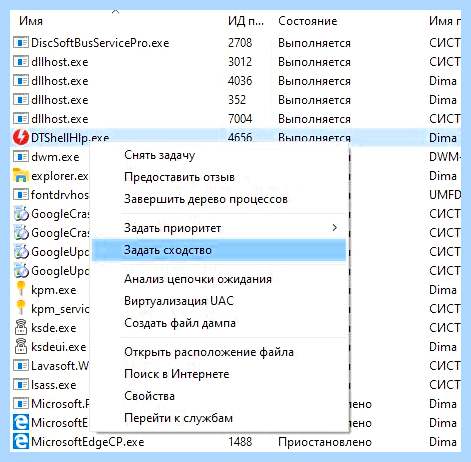The image size is (471, 462).
Task: Sort by the 'Состояние' column header
Action: click(307, 21)
